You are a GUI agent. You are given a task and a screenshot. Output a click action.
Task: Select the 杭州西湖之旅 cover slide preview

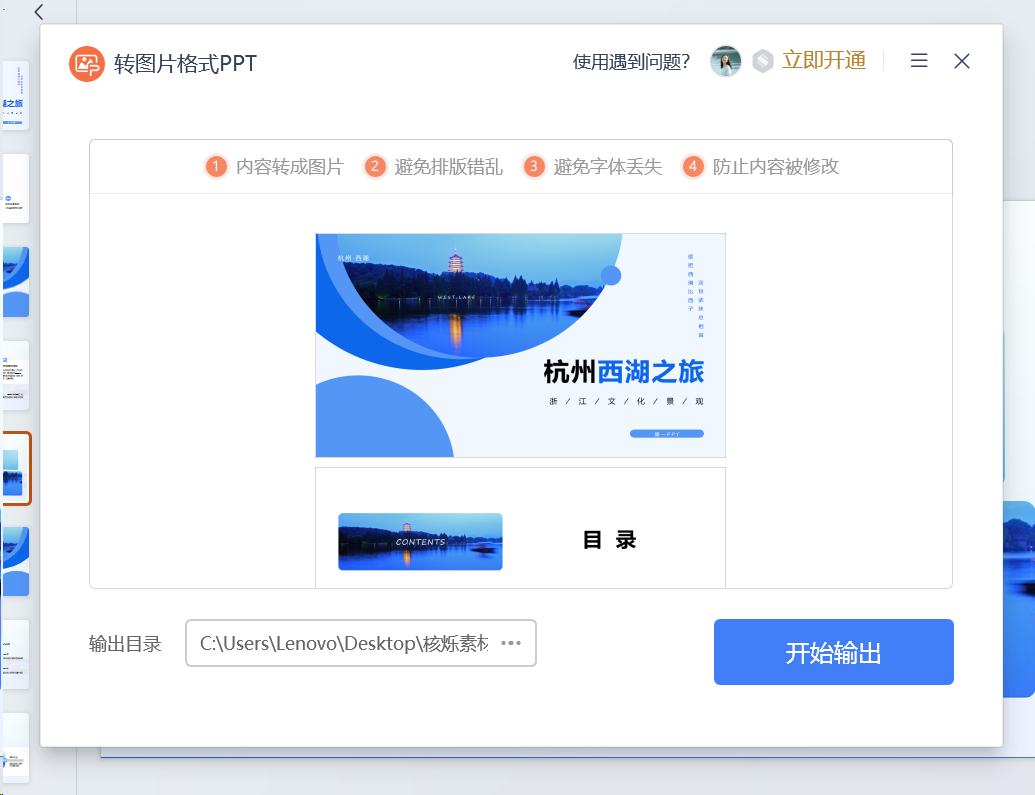(x=520, y=345)
